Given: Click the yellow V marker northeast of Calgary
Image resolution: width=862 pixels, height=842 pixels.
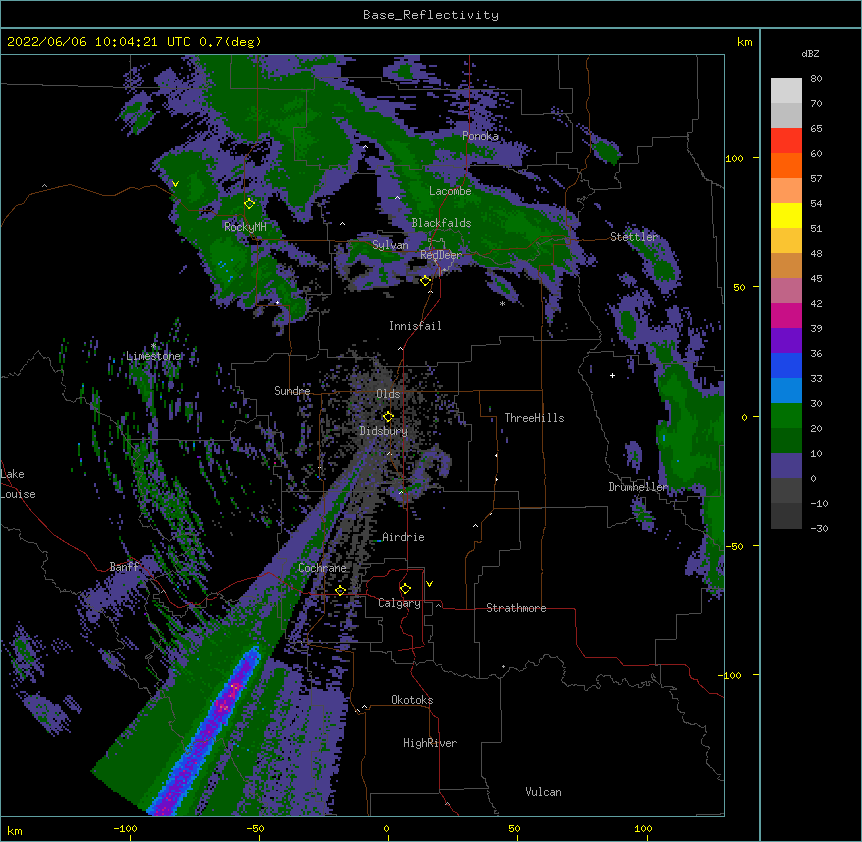Looking at the screenshot, I should point(429,584).
